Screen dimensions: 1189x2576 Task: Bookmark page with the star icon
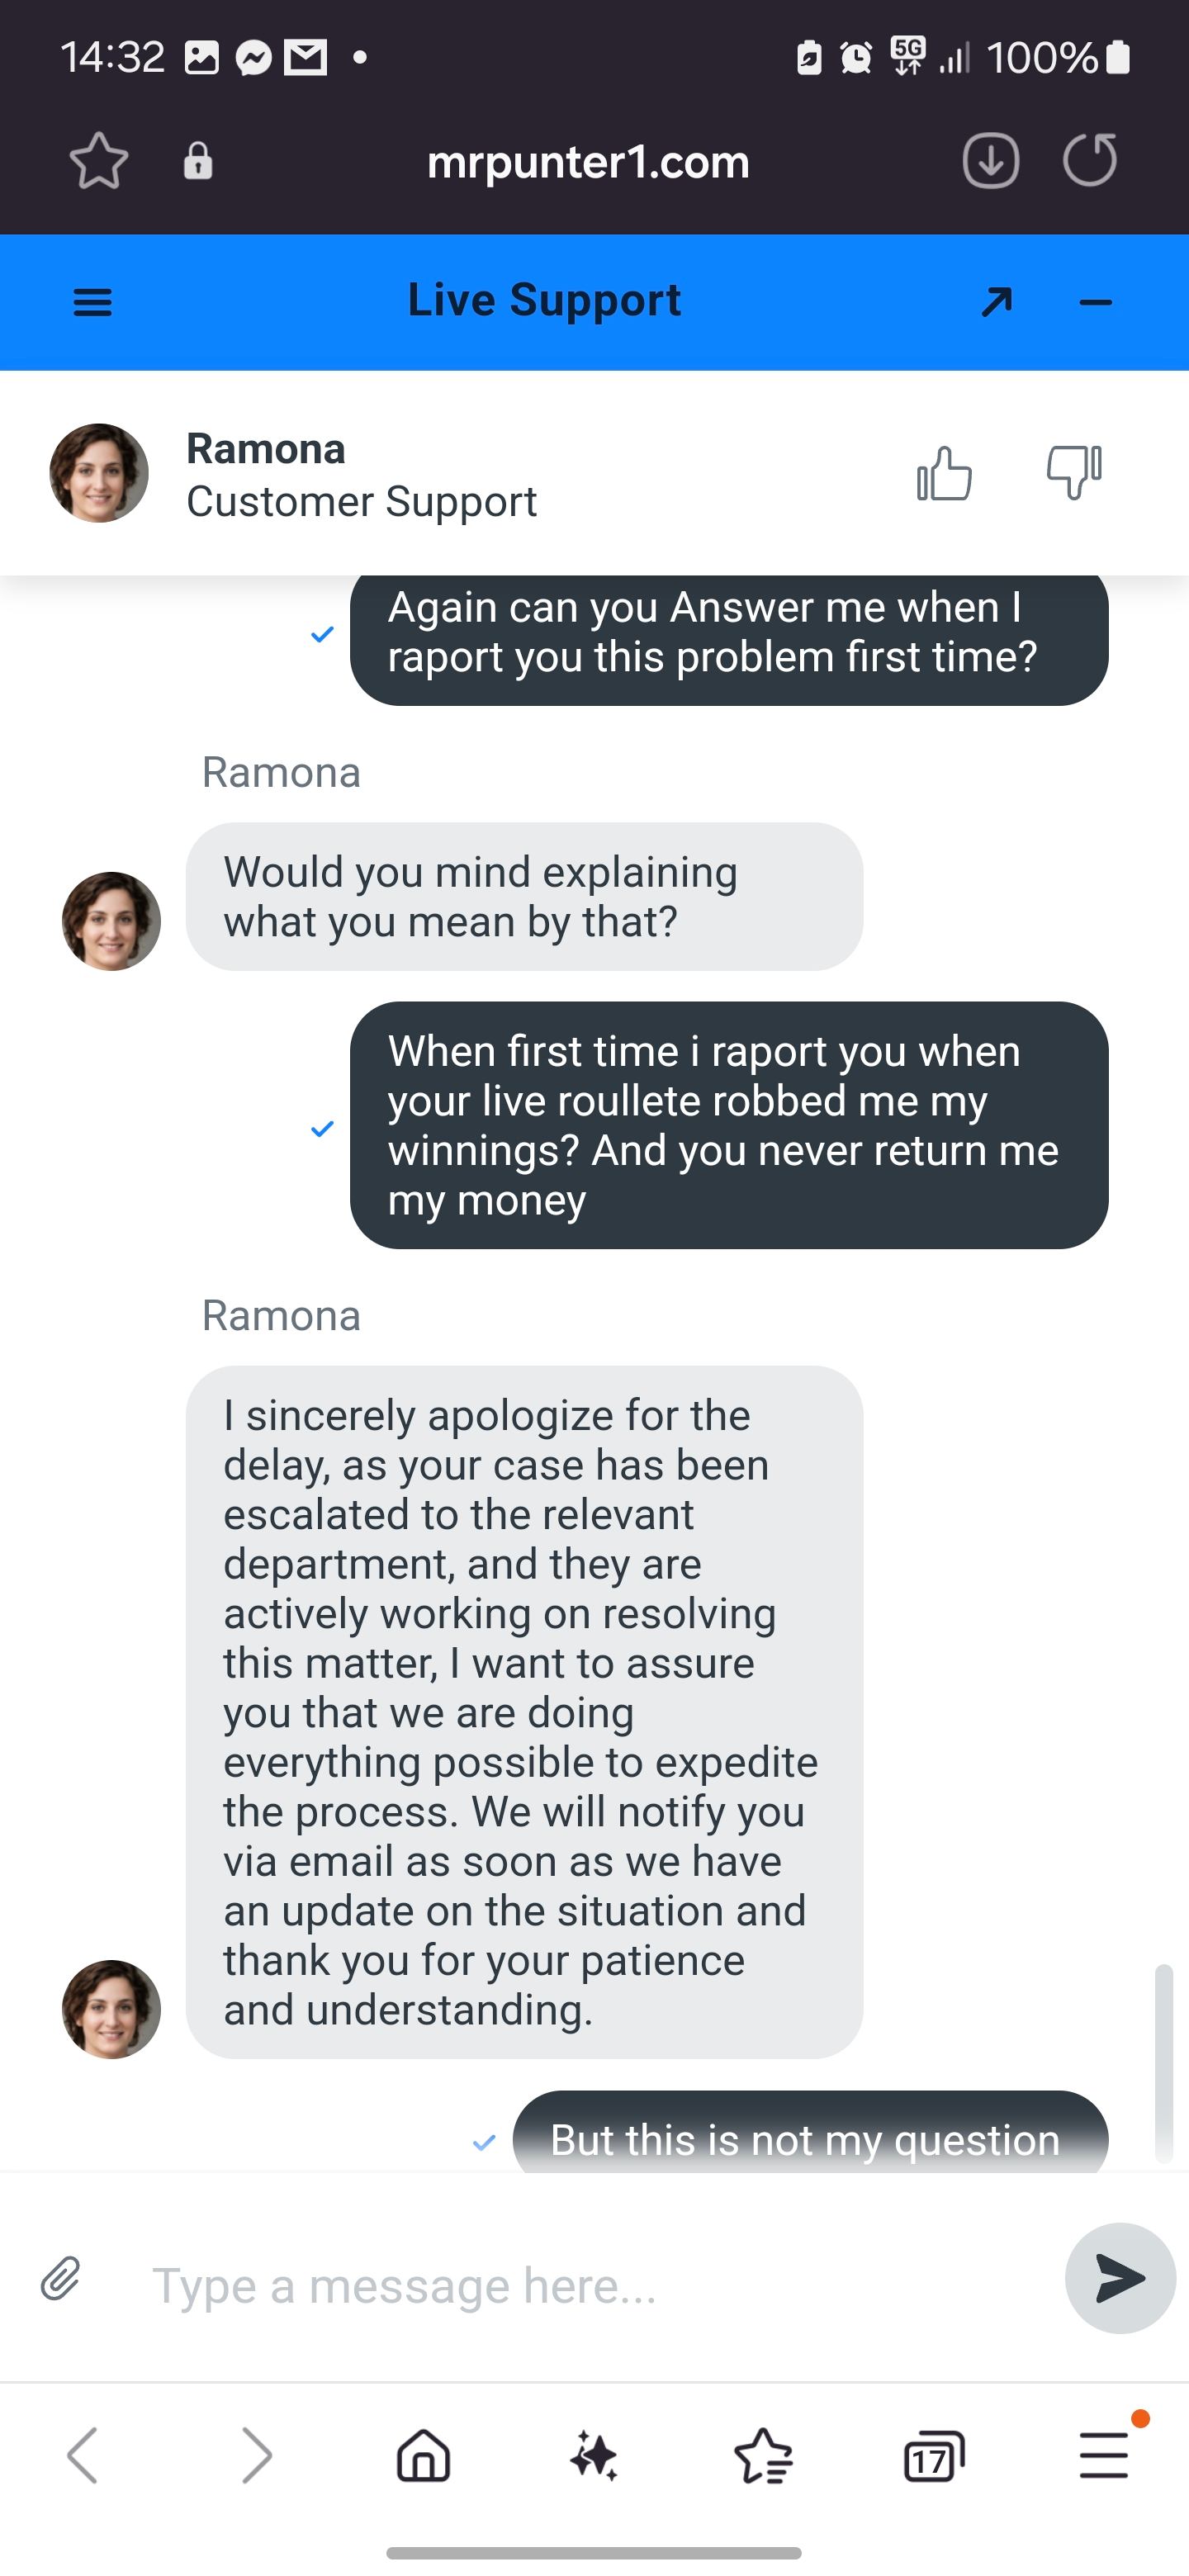click(99, 161)
